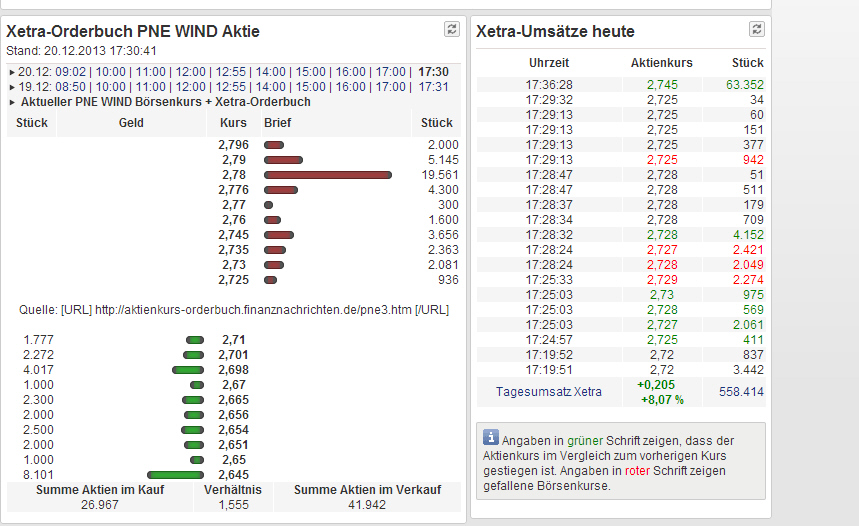Open 19.12 orderbook at 08:50

[71, 87]
